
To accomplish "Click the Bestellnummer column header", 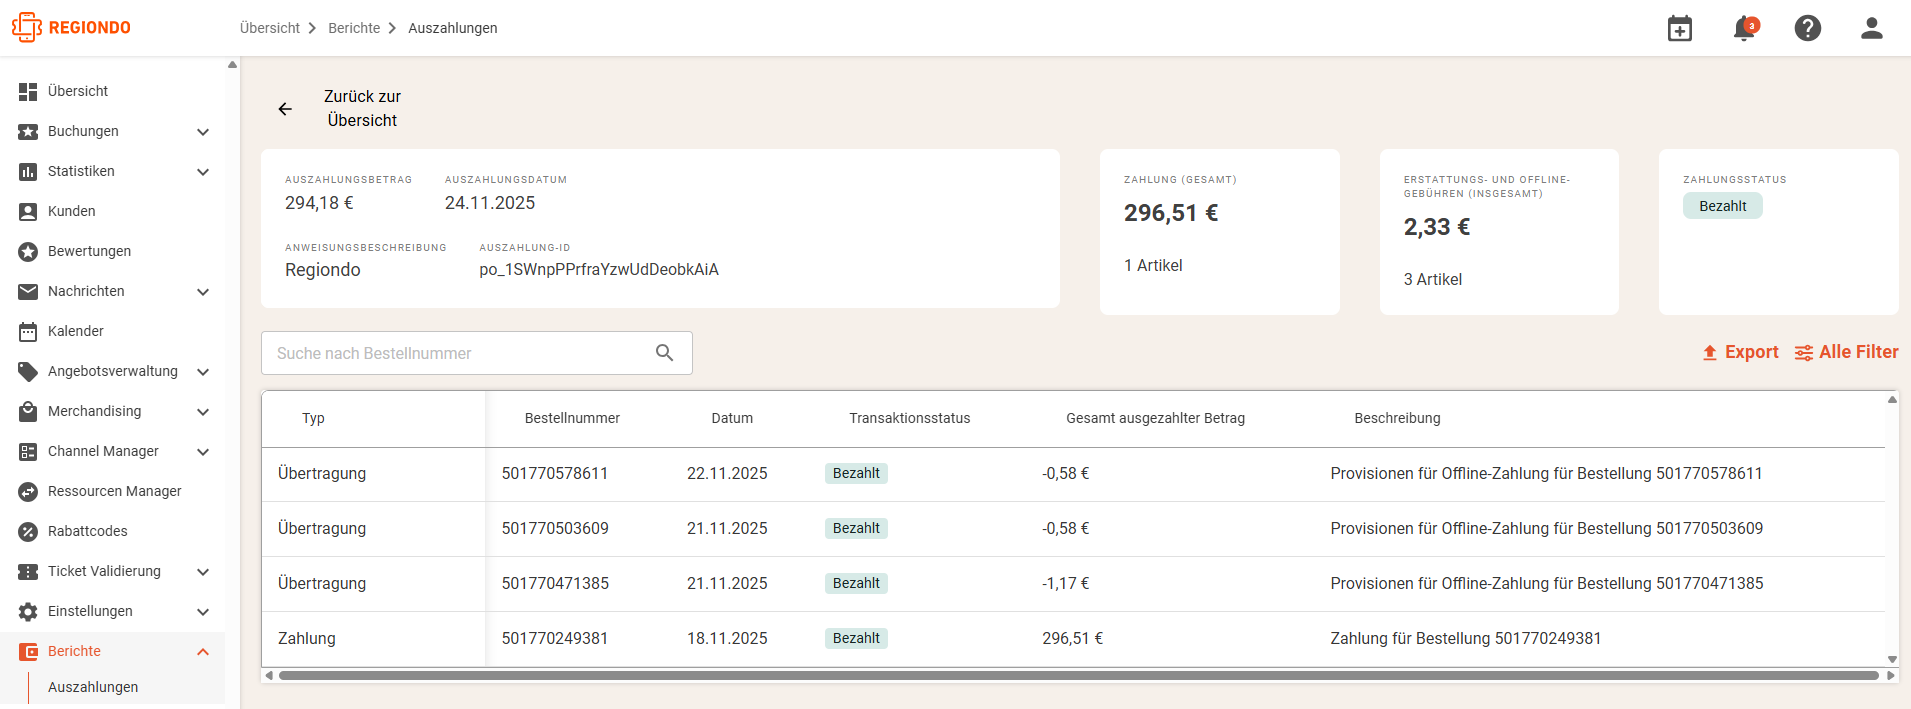I will tap(572, 418).
